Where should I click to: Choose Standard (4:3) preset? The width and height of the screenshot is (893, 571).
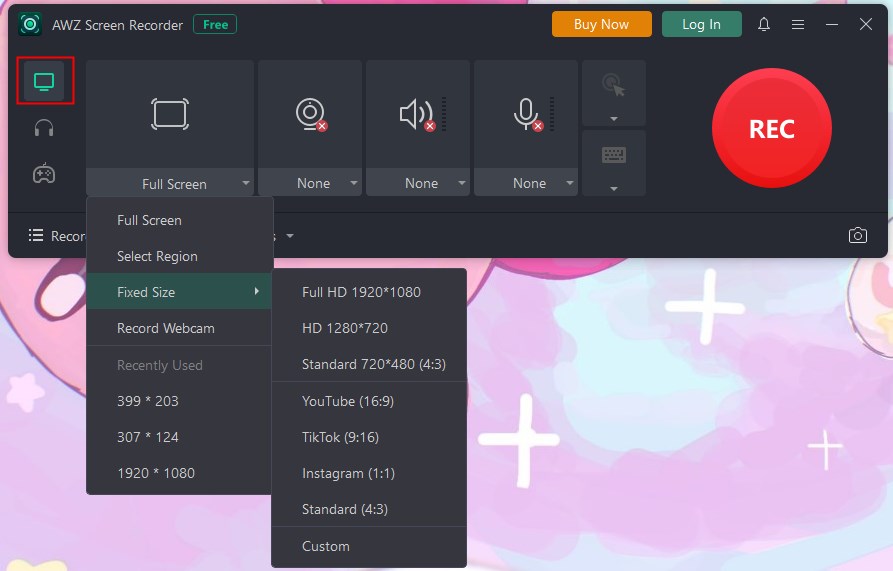369,510
